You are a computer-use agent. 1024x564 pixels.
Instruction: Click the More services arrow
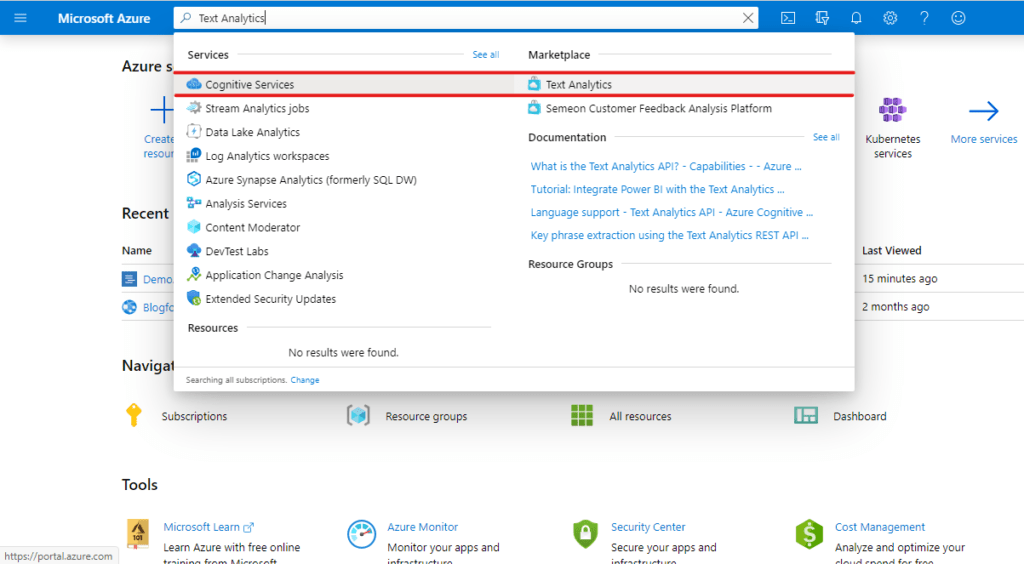coord(983,112)
